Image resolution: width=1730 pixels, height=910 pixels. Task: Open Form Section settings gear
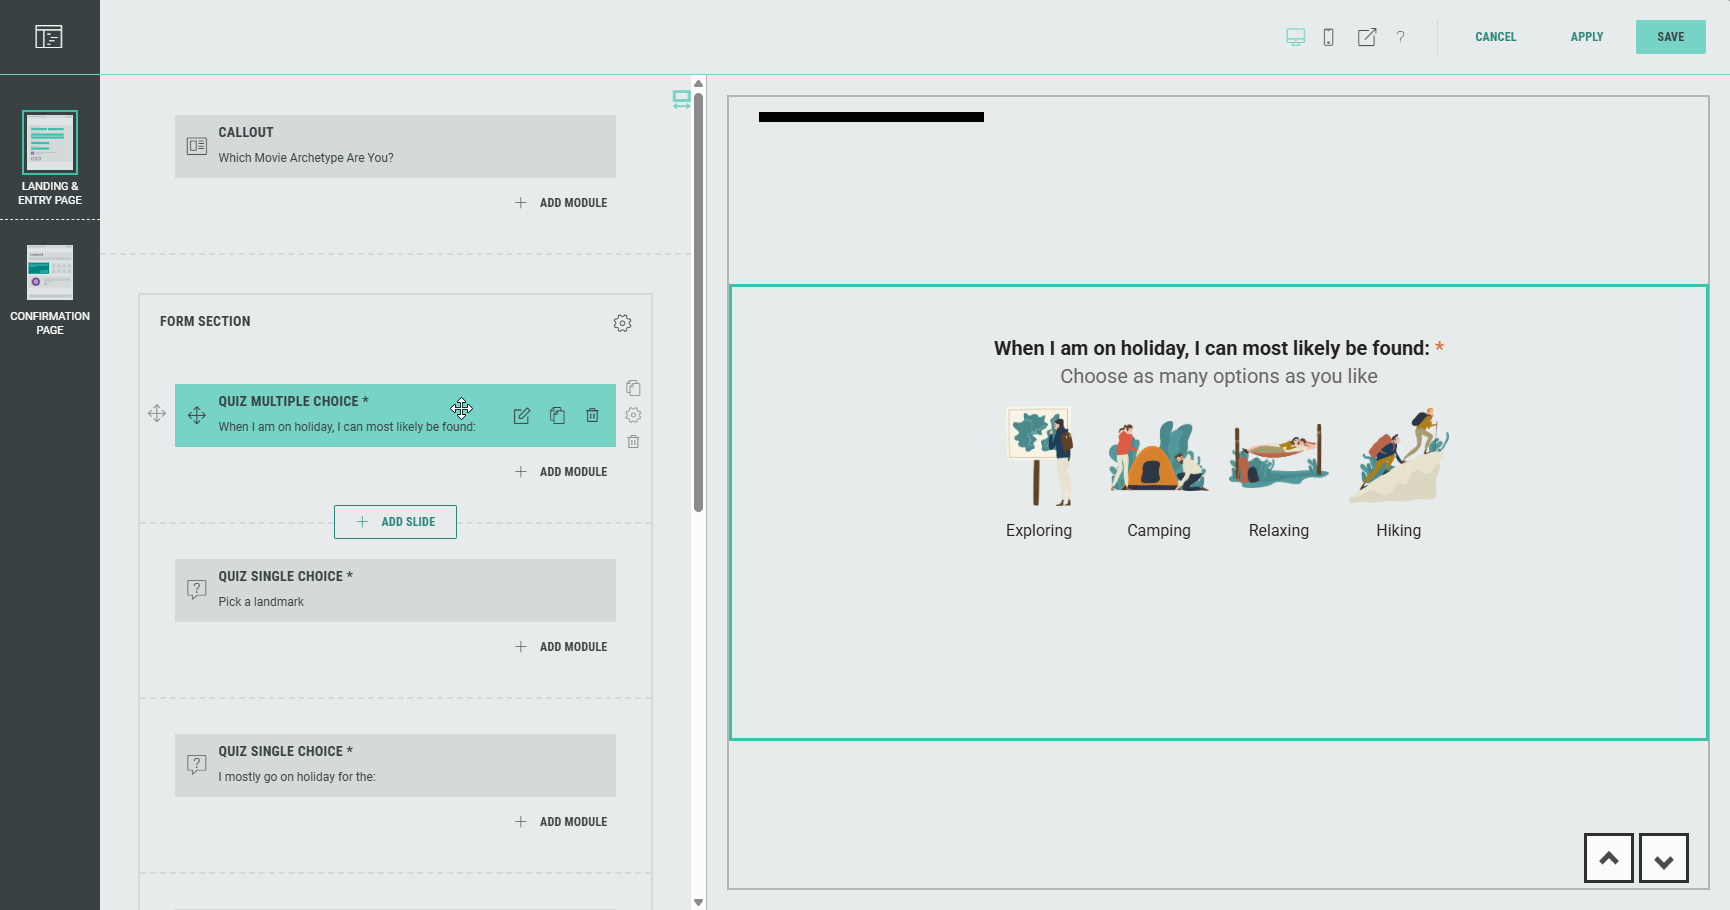point(622,323)
